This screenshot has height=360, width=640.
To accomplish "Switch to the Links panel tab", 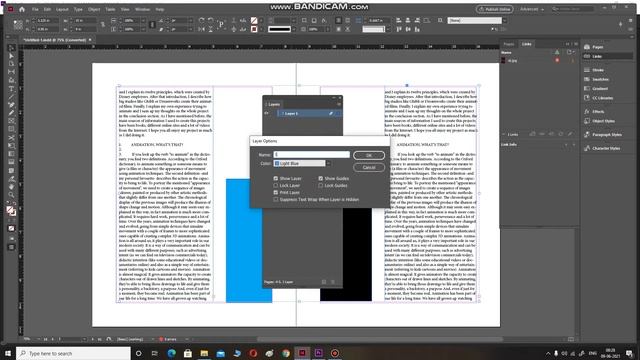I will [x=527, y=44].
